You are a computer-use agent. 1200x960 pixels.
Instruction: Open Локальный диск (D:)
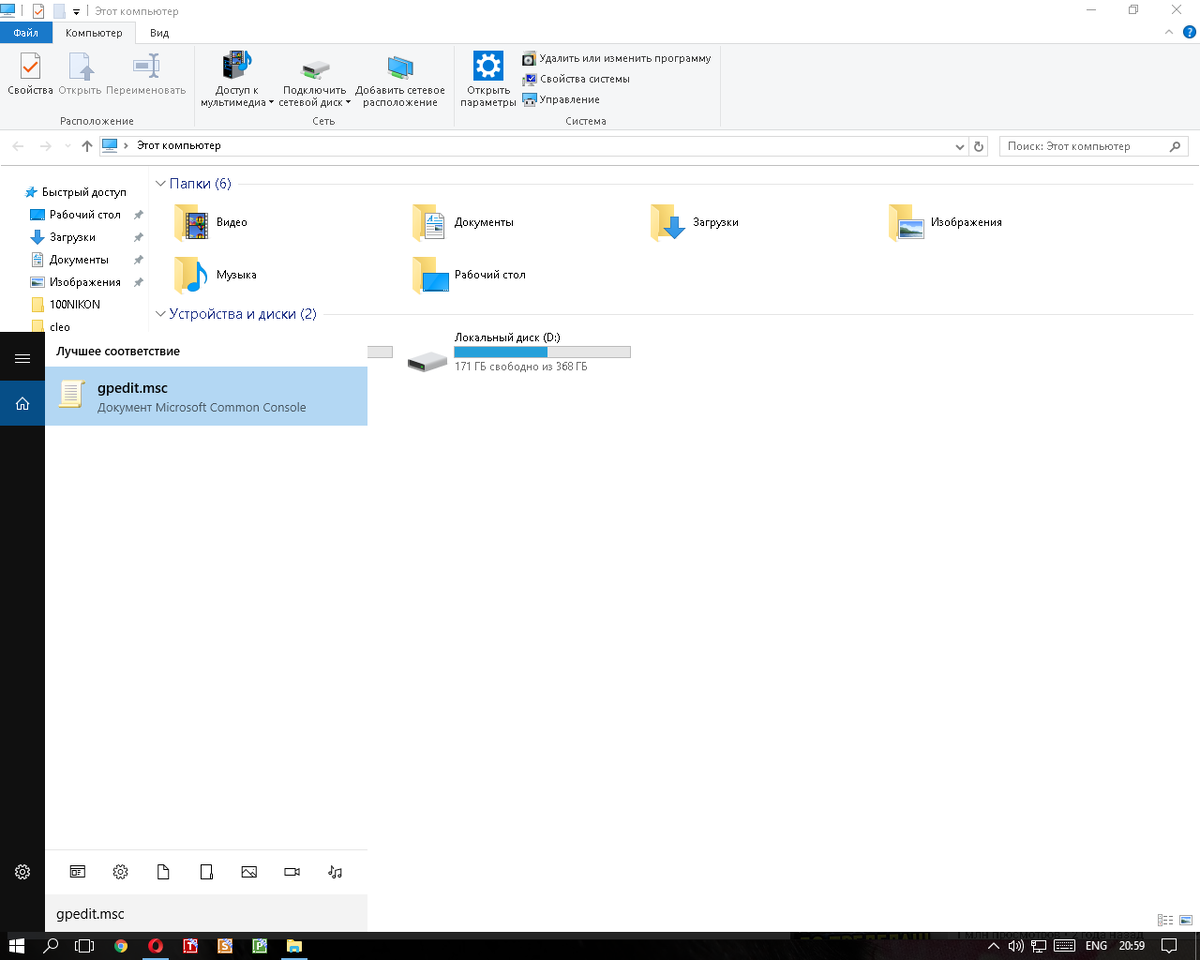coord(519,353)
